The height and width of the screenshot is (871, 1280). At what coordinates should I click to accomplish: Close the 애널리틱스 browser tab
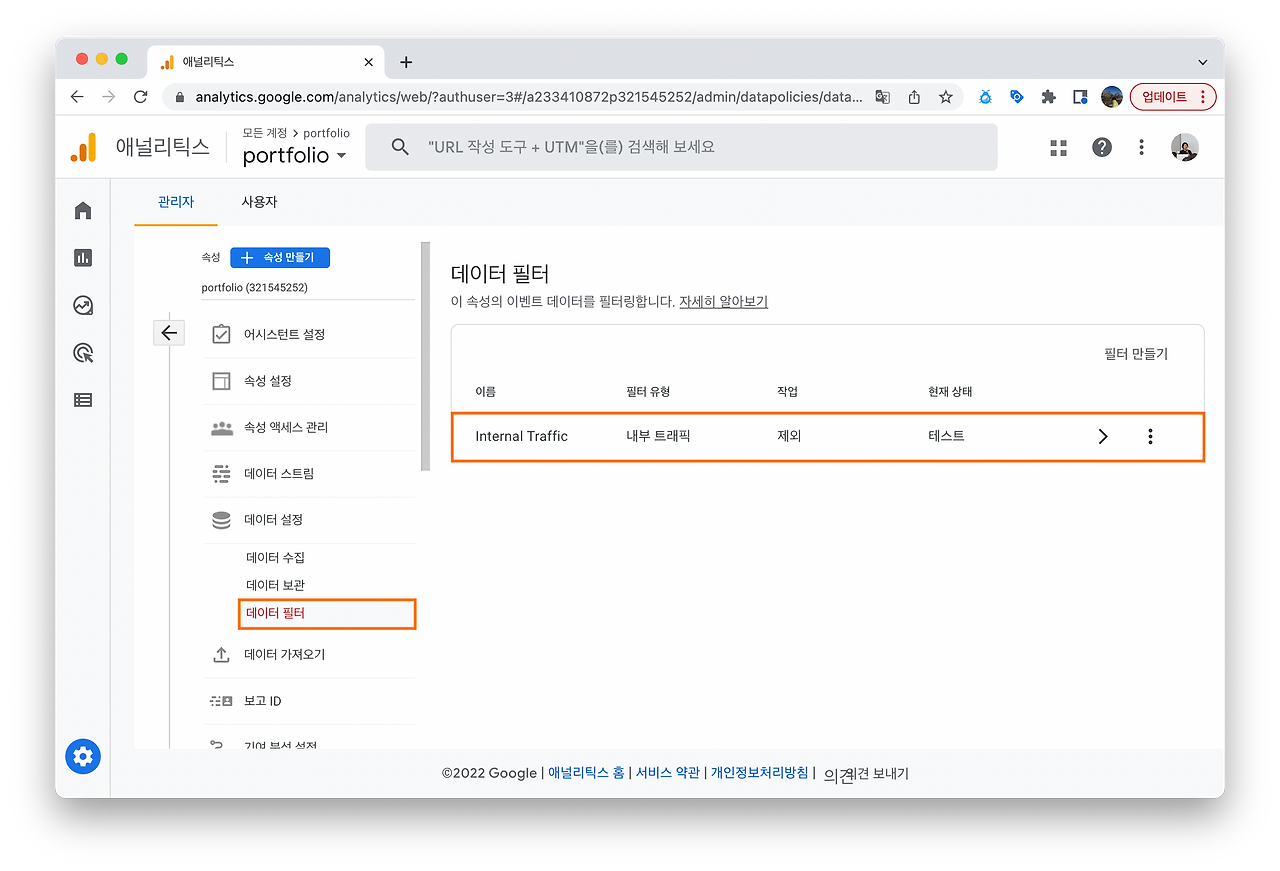coord(369,62)
